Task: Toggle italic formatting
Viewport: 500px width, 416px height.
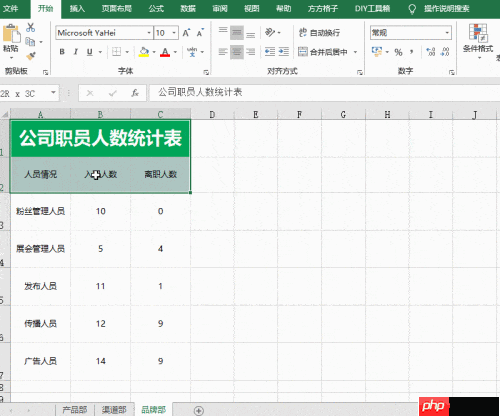Action: click(x=76, y=52)
